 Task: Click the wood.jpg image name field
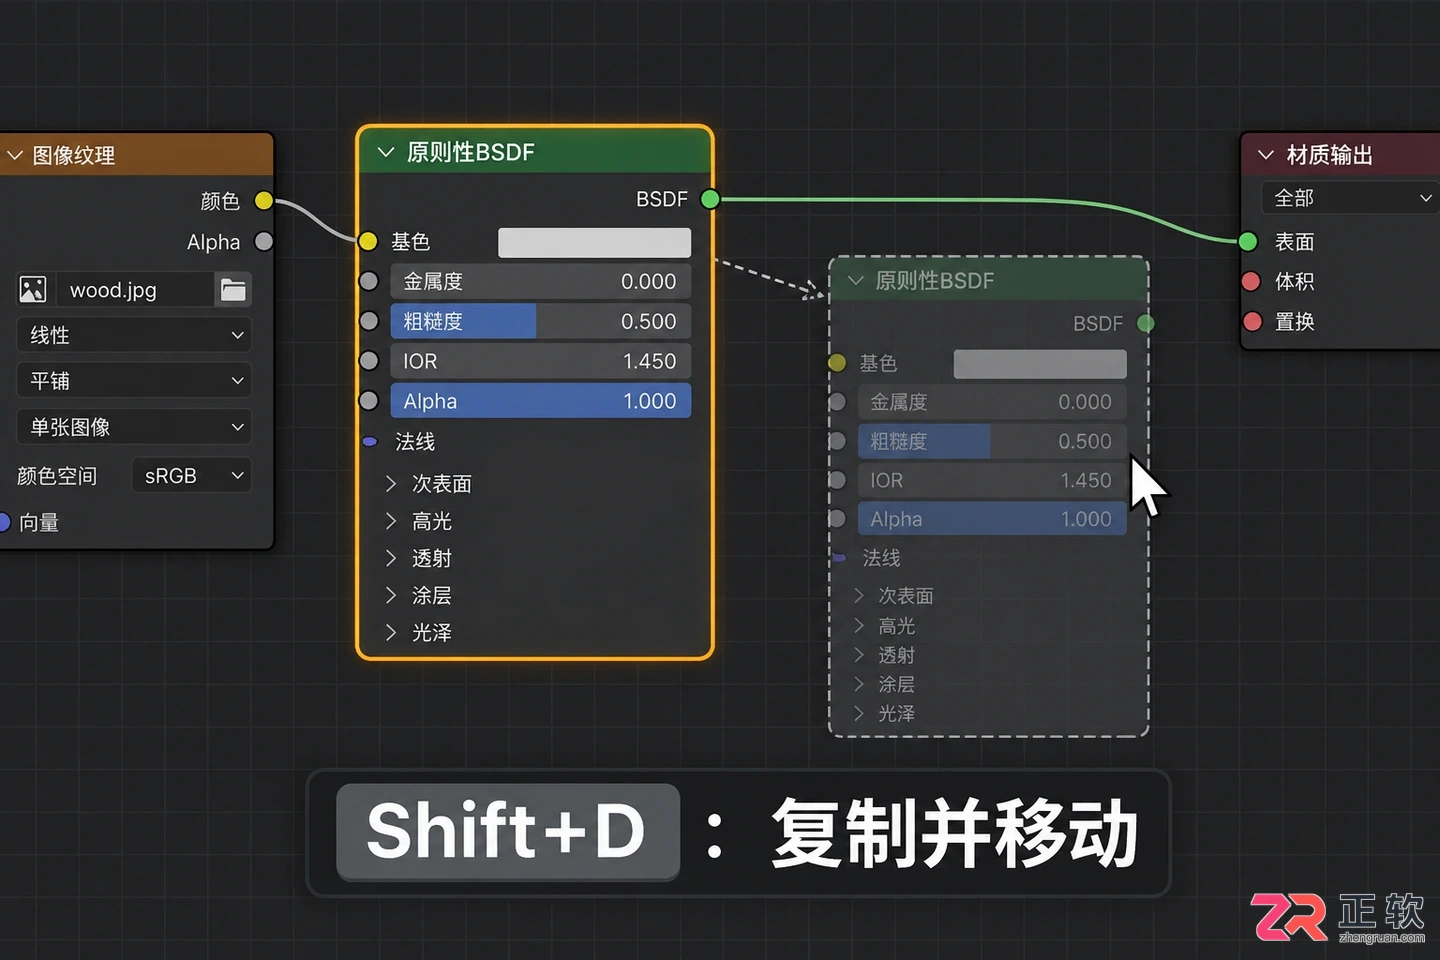(x=135, y=290)
